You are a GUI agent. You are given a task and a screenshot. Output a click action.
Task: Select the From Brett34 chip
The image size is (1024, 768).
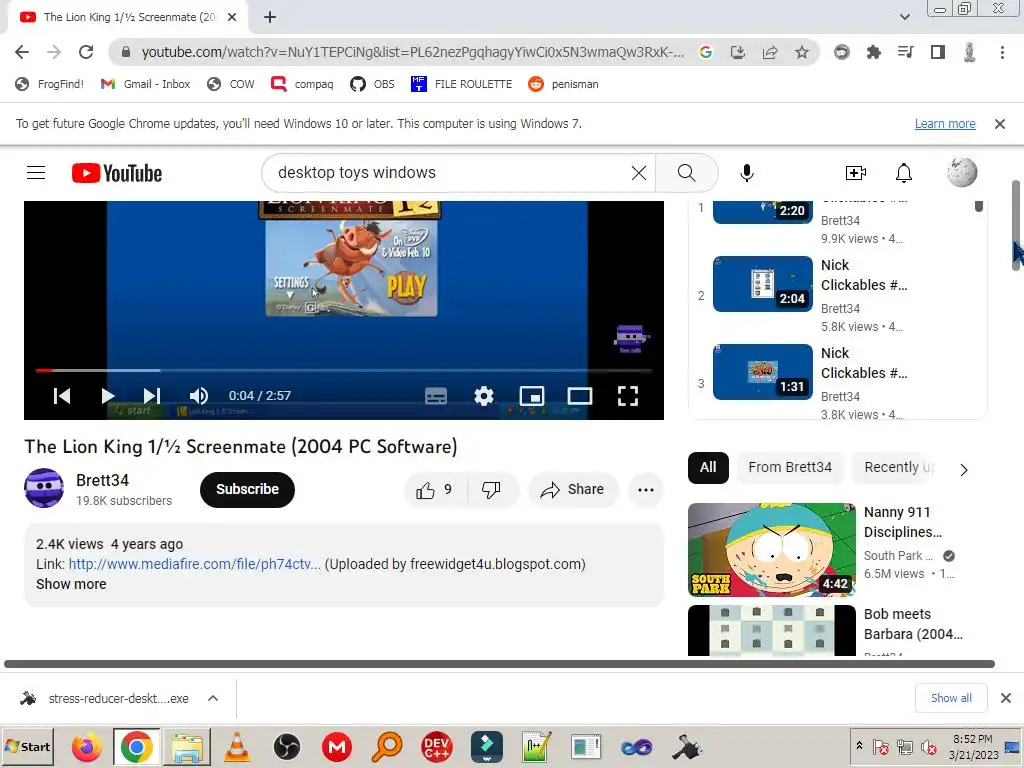tap(790, 468)
